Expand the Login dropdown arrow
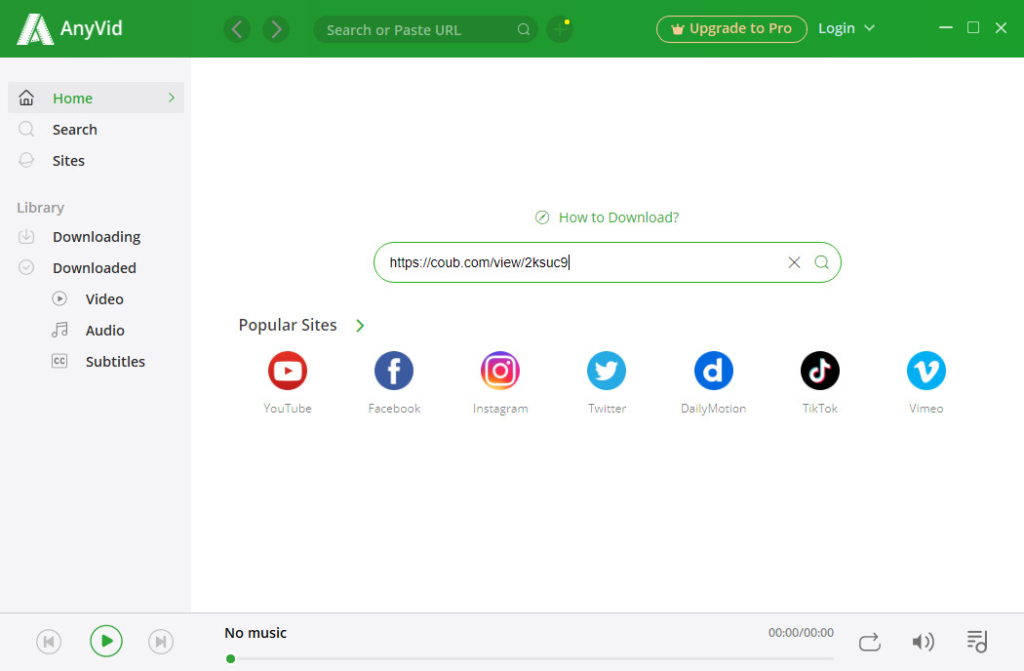 coord(869,28)
